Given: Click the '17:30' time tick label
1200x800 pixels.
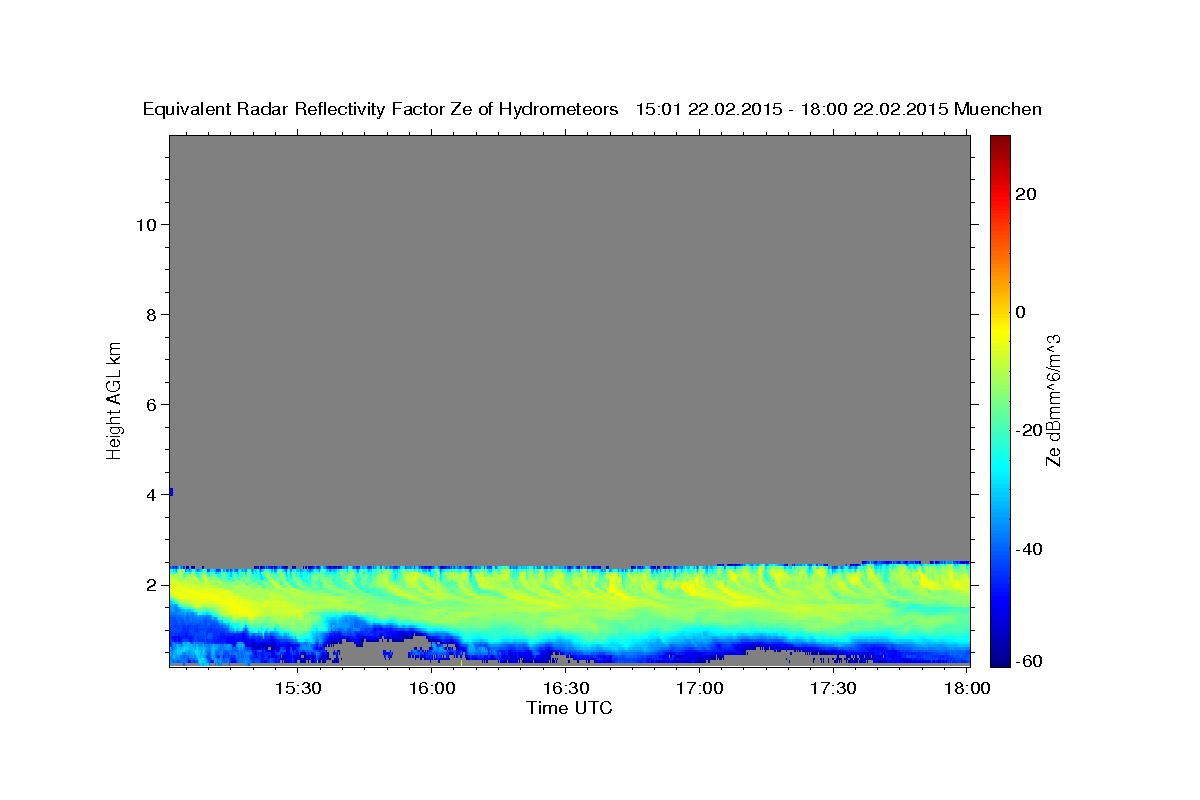Looking at the screenshot, I should pyautogui.click(x=834, y=689).
